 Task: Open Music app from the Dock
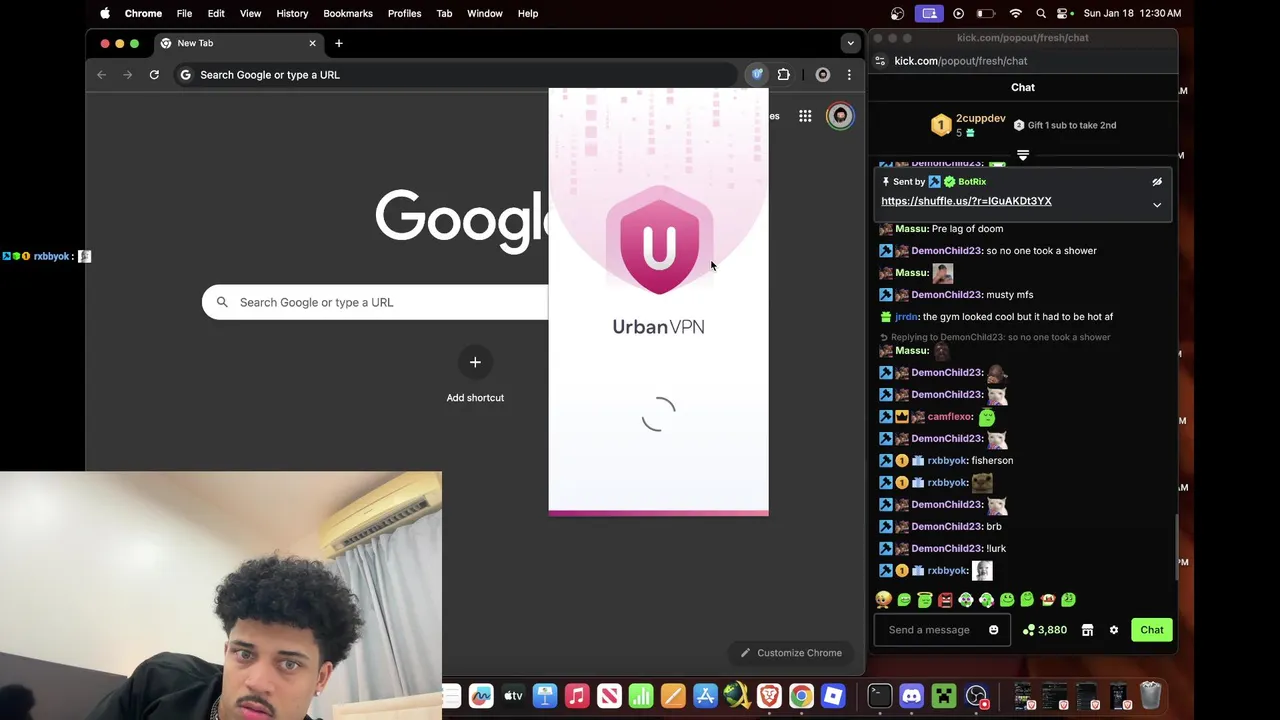577,696
